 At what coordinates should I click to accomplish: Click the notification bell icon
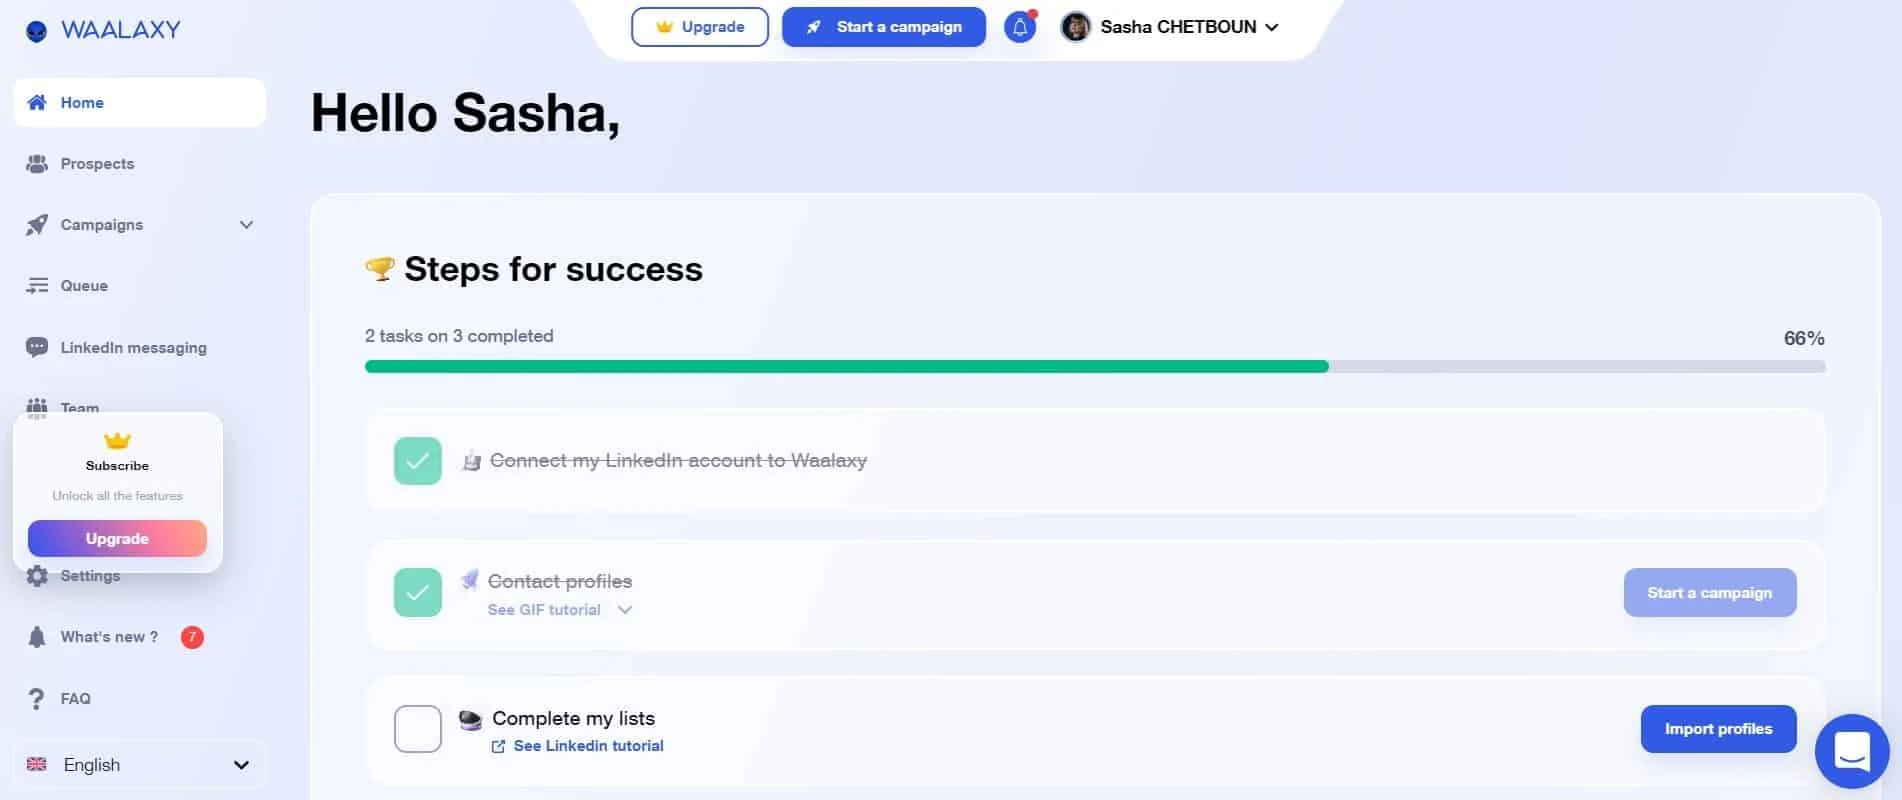[x=1019, y=27]
